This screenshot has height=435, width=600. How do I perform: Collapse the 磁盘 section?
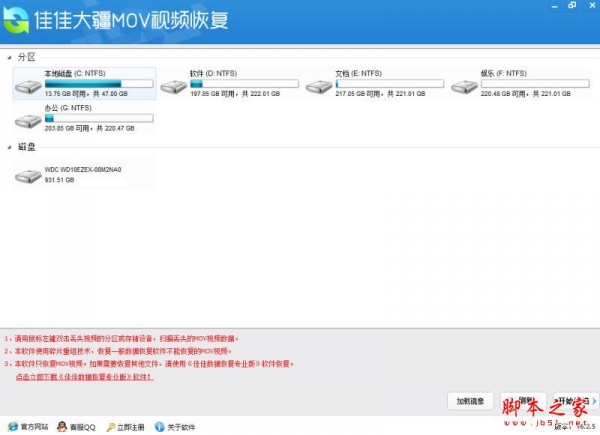pos(9,147)
